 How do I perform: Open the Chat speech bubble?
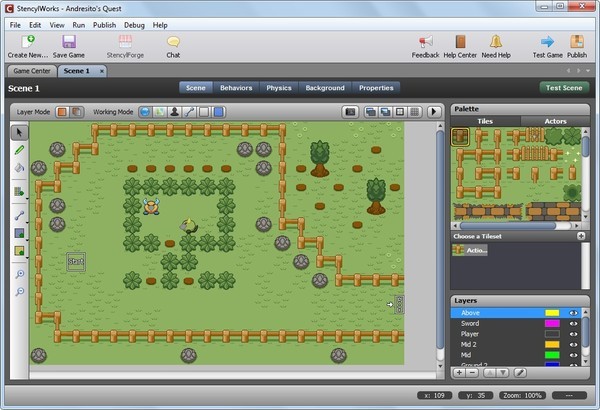[173, 46]
